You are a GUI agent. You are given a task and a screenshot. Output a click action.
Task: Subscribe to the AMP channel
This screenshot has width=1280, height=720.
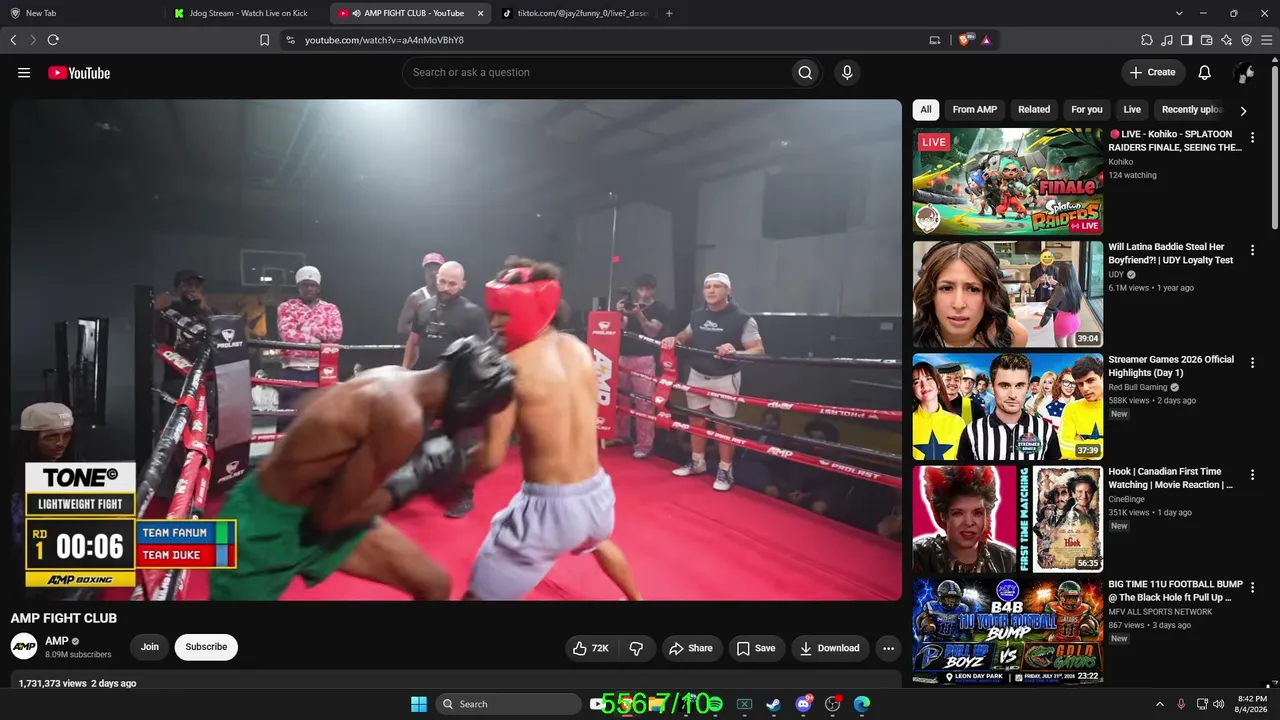tap(206, 647)
